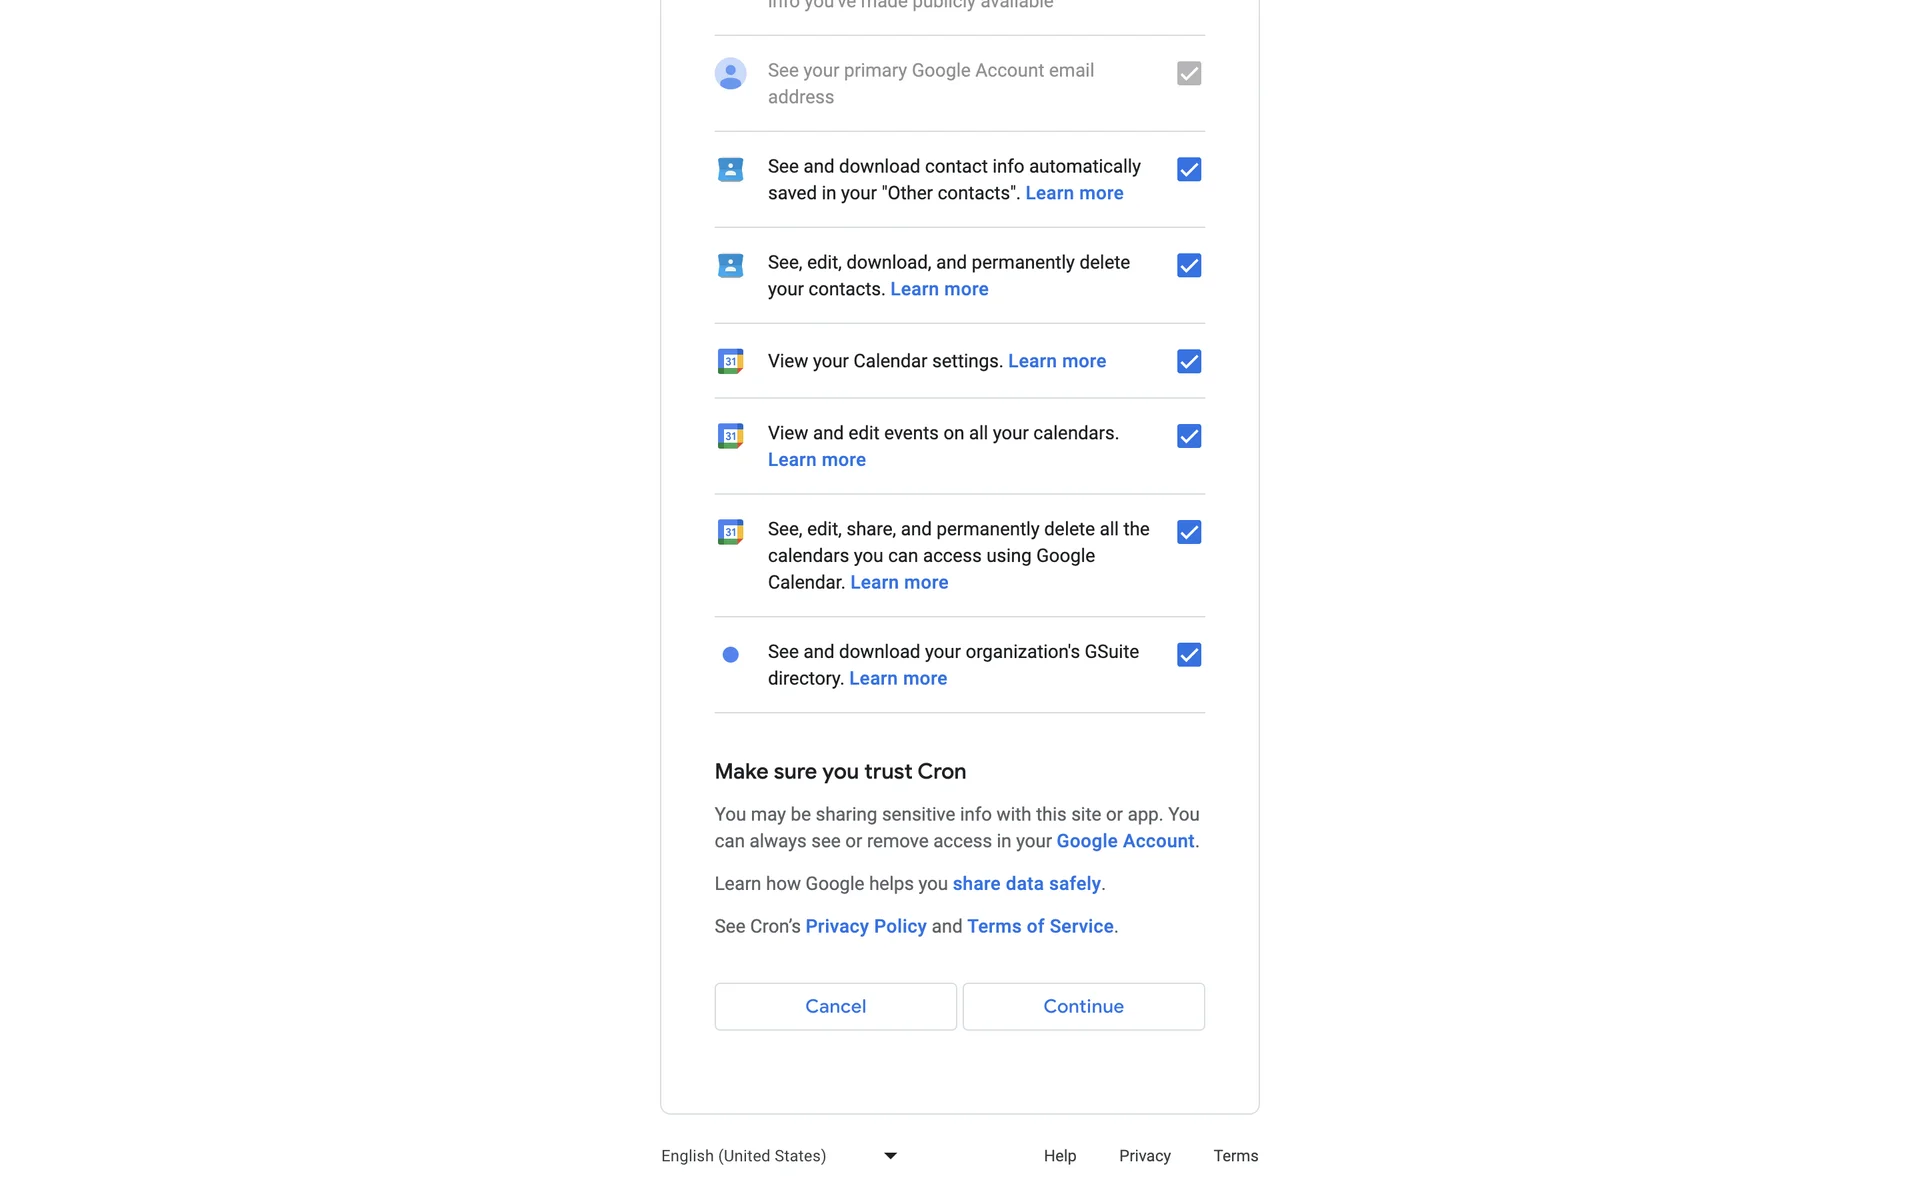
Task: Uncheck permanently delete your contacts permission
Action: click(1188, 266)
